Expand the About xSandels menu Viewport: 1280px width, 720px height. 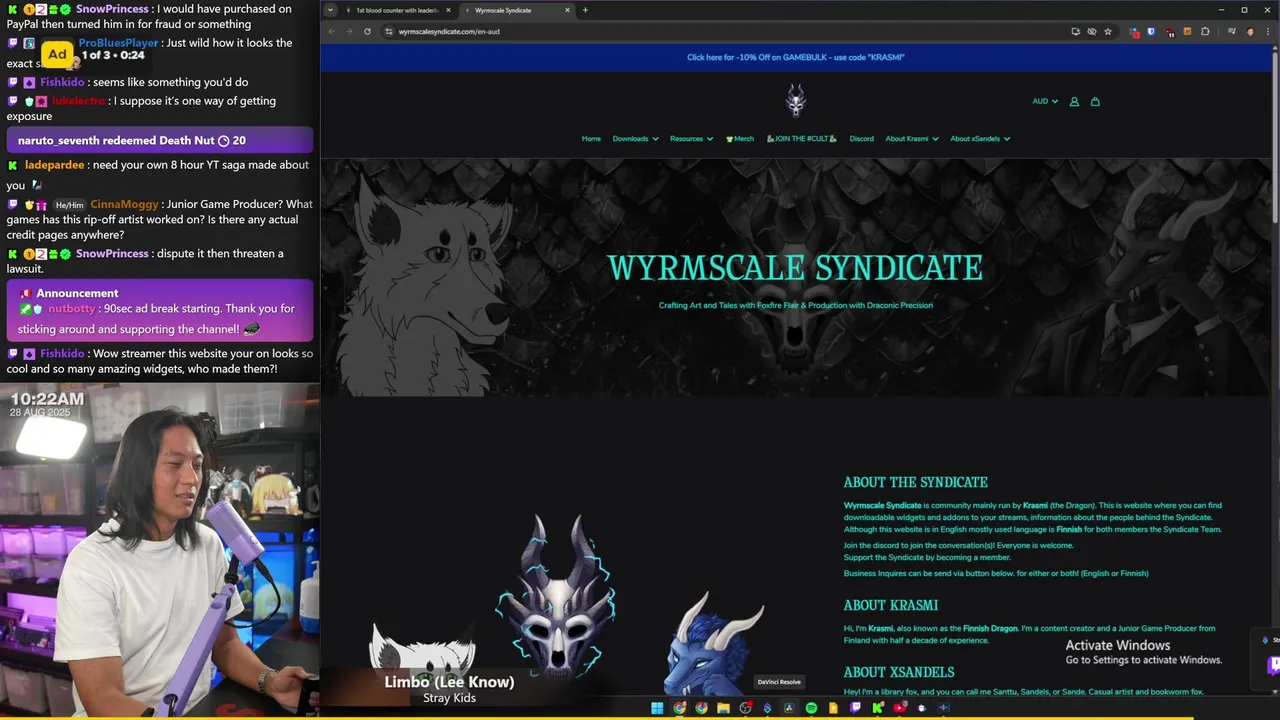pos(980,139)
